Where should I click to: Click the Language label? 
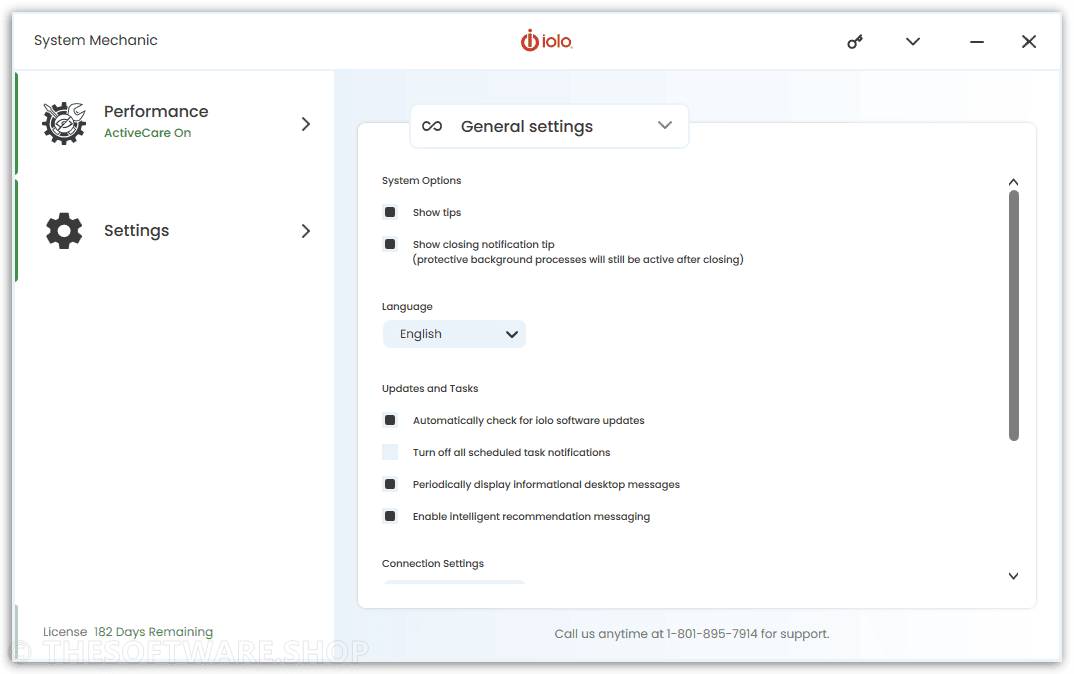[x=407, y=306]
